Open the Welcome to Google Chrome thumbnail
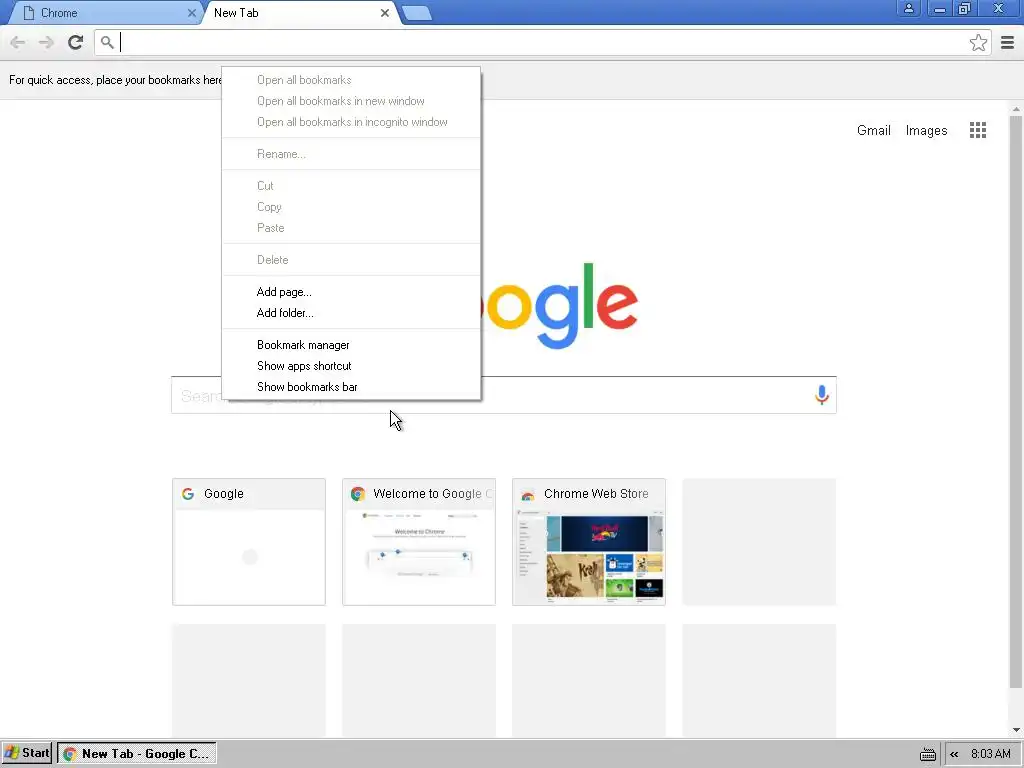Screen dimensions: 1024x768 coord(419,542)
